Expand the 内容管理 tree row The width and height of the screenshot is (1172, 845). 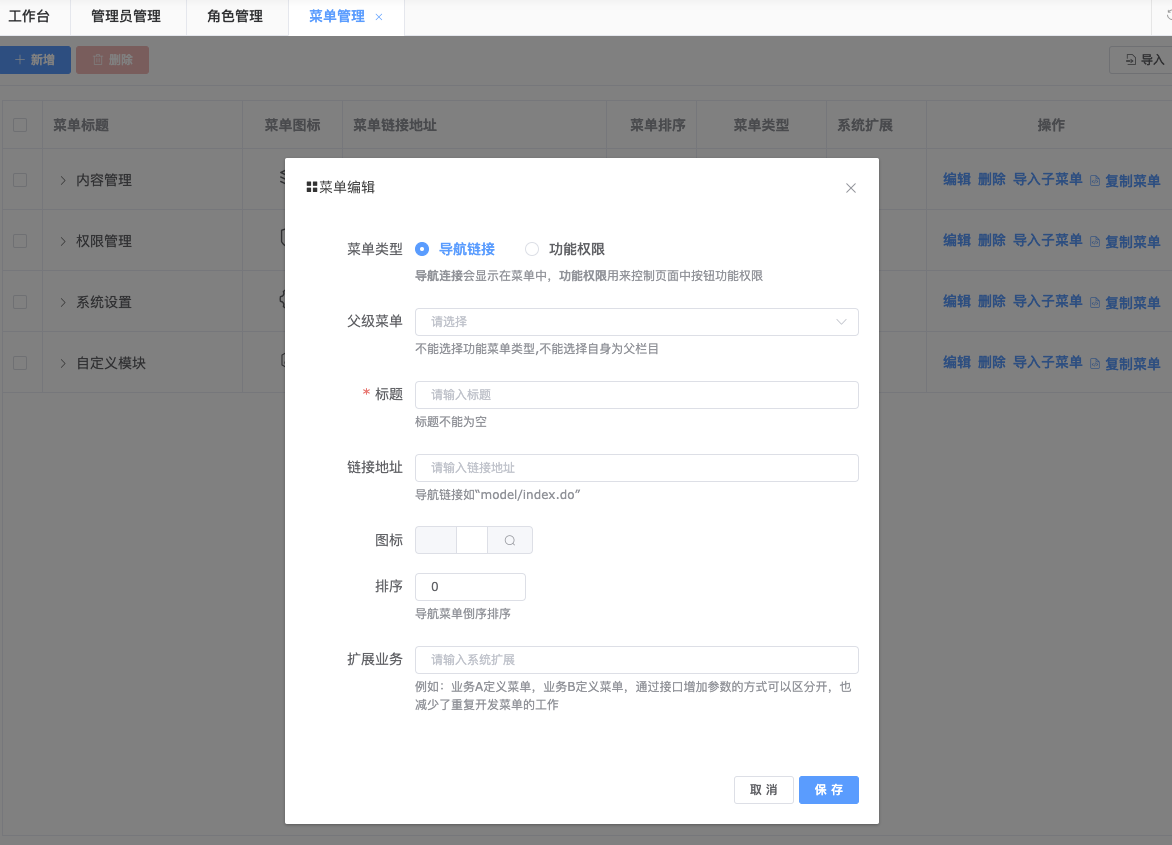(63, 181)
